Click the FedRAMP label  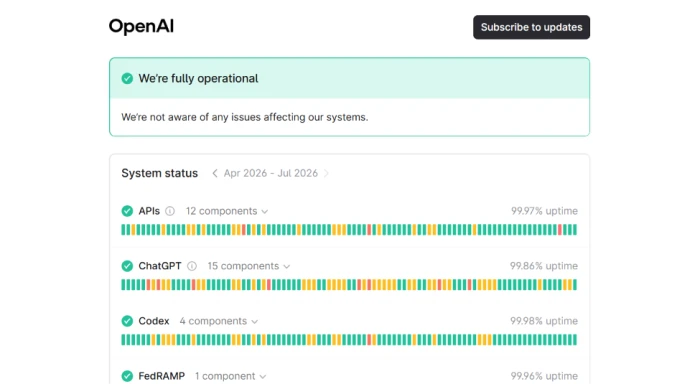tap(162, 376)
